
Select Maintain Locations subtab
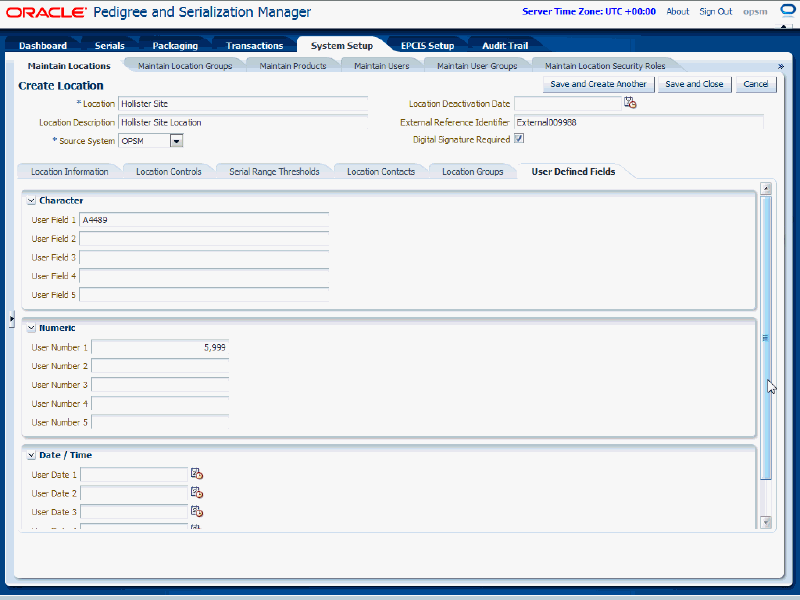coord(69,66)
